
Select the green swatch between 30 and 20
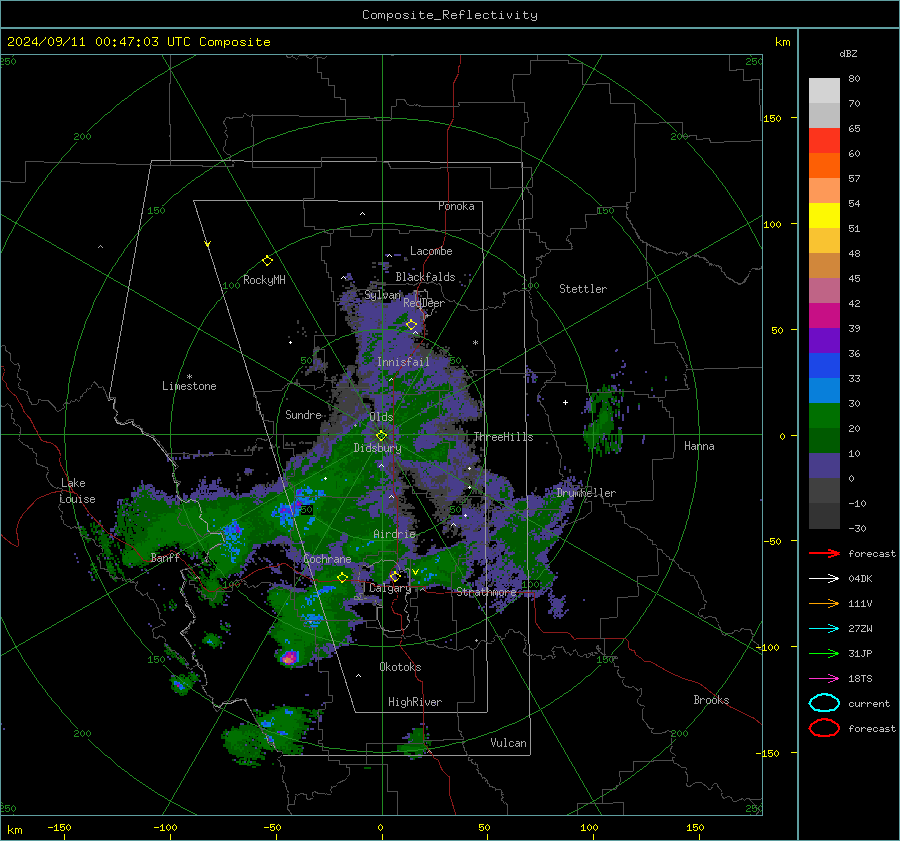(x=824, y=416)
